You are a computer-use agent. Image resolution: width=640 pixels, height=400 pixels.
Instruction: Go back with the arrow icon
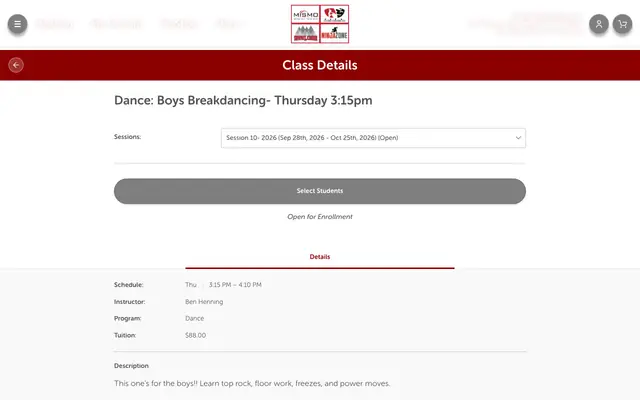[x=16, y=65]
